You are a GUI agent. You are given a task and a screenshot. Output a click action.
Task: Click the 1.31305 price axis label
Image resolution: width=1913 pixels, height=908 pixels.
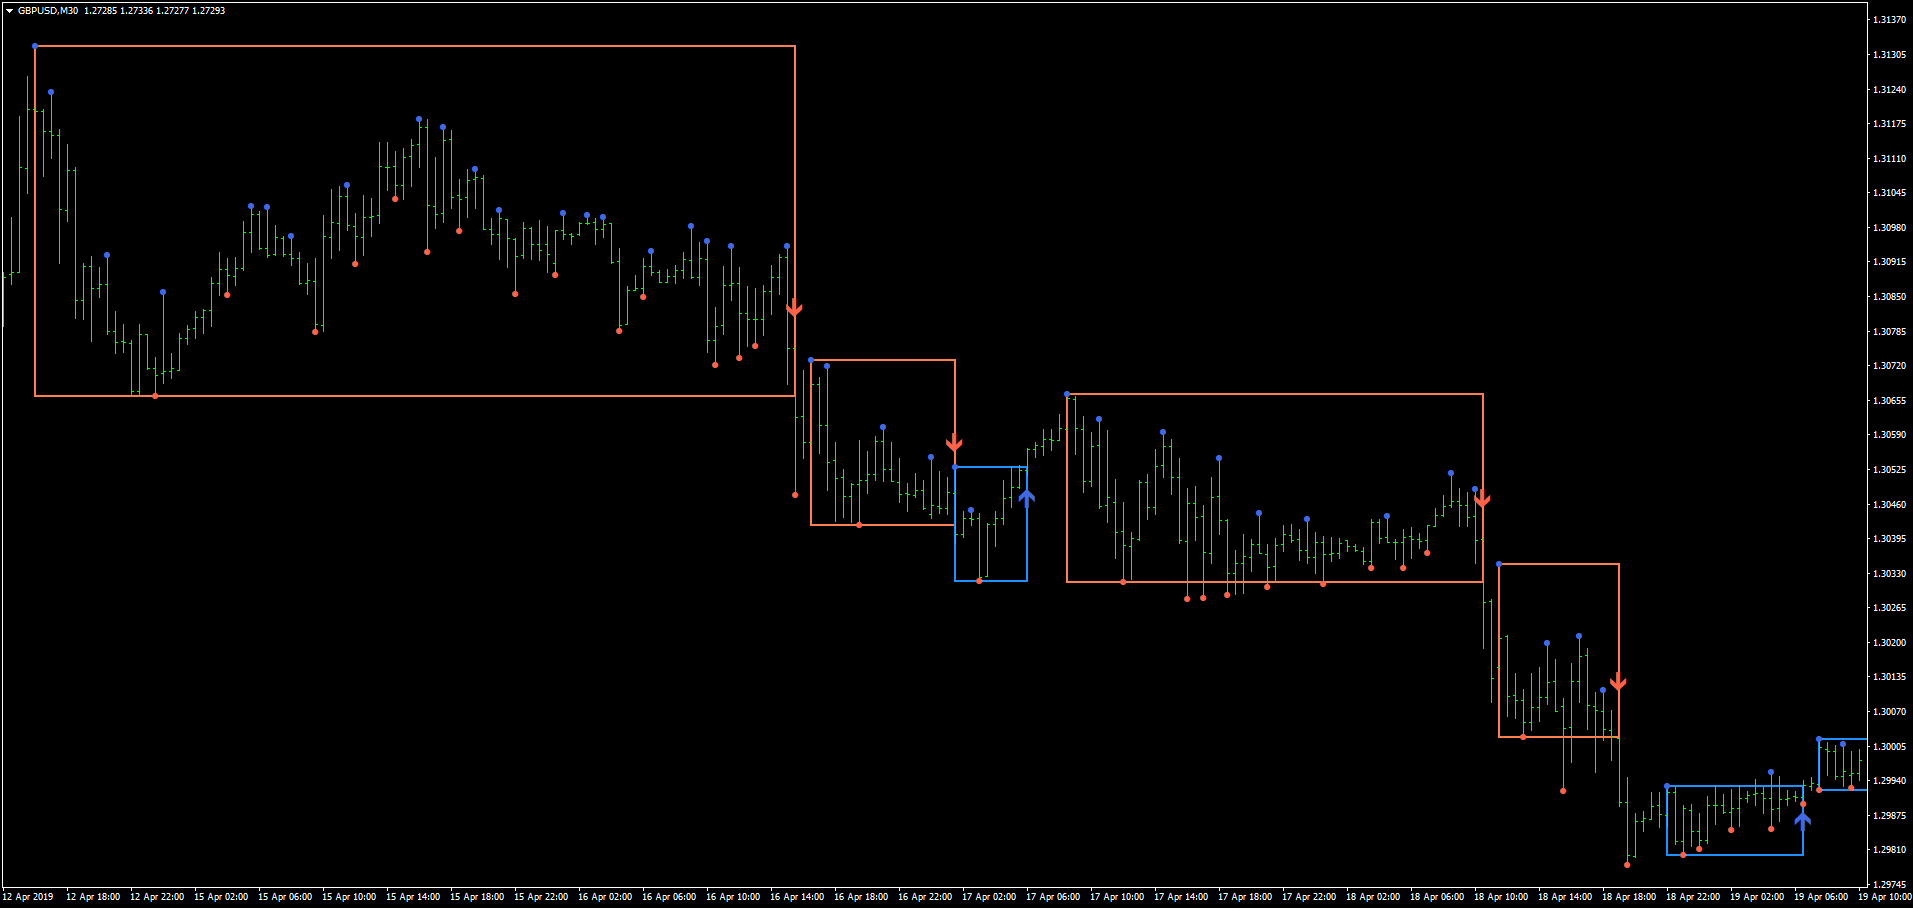[1889, 55]
